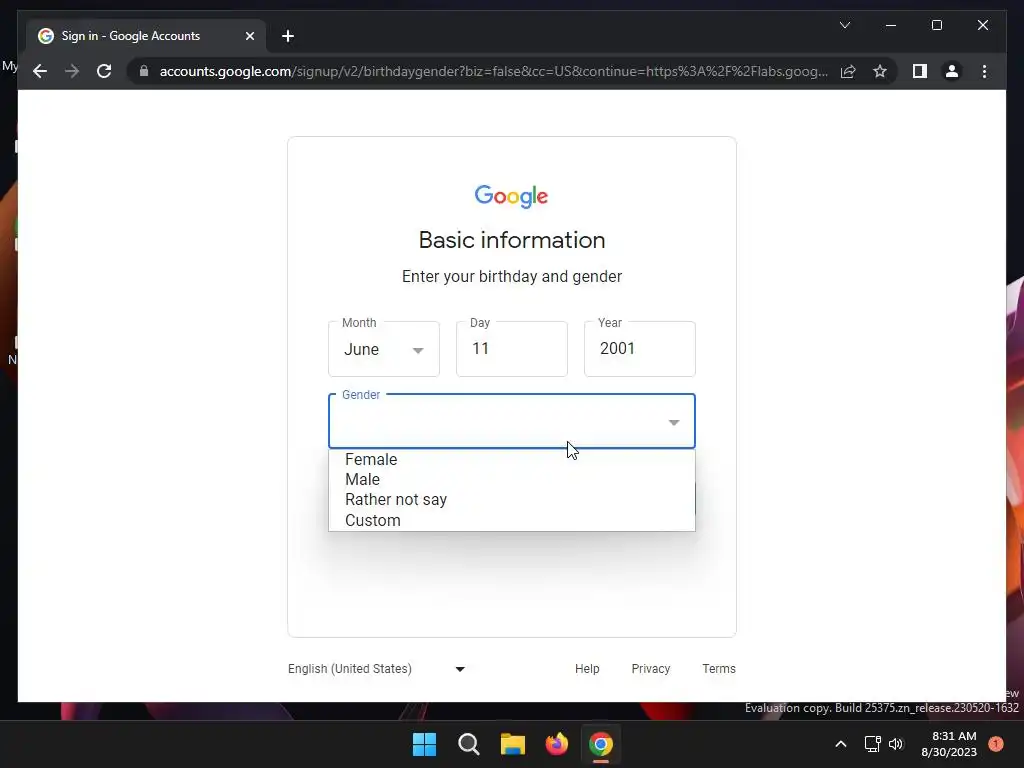Show hidden system tray icons

841,744
